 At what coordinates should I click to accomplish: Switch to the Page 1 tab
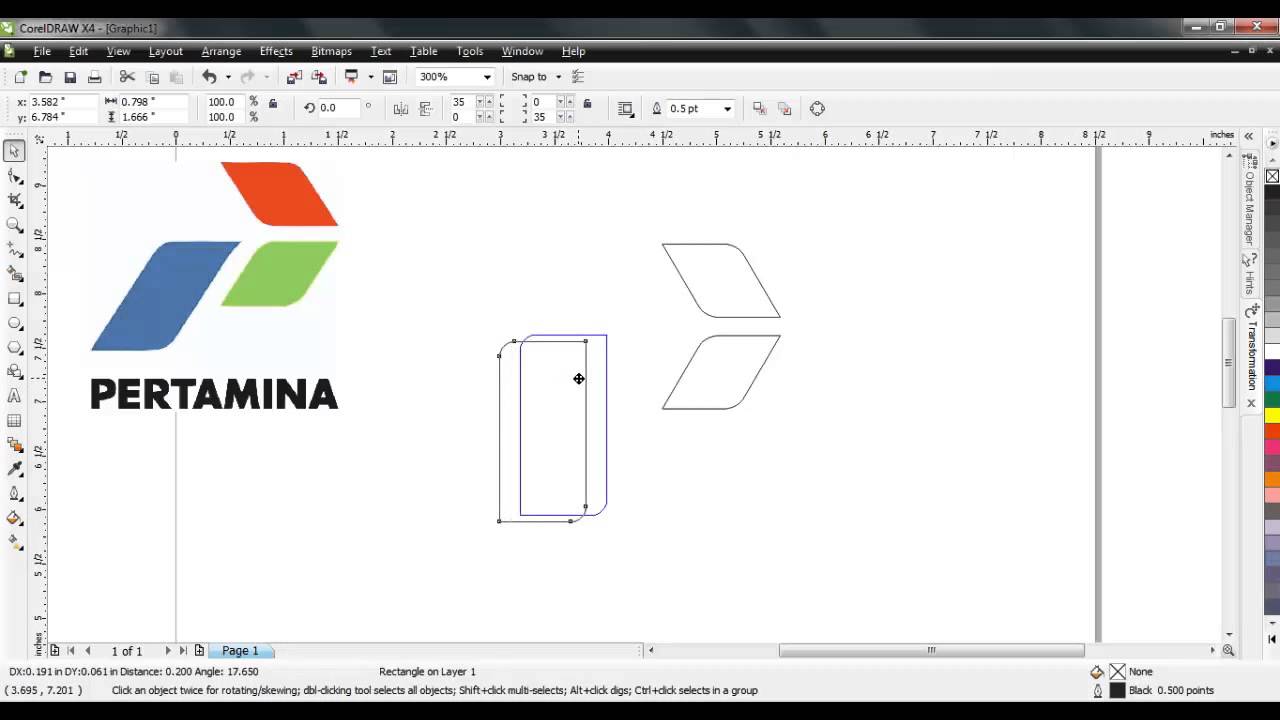[240, 651]
